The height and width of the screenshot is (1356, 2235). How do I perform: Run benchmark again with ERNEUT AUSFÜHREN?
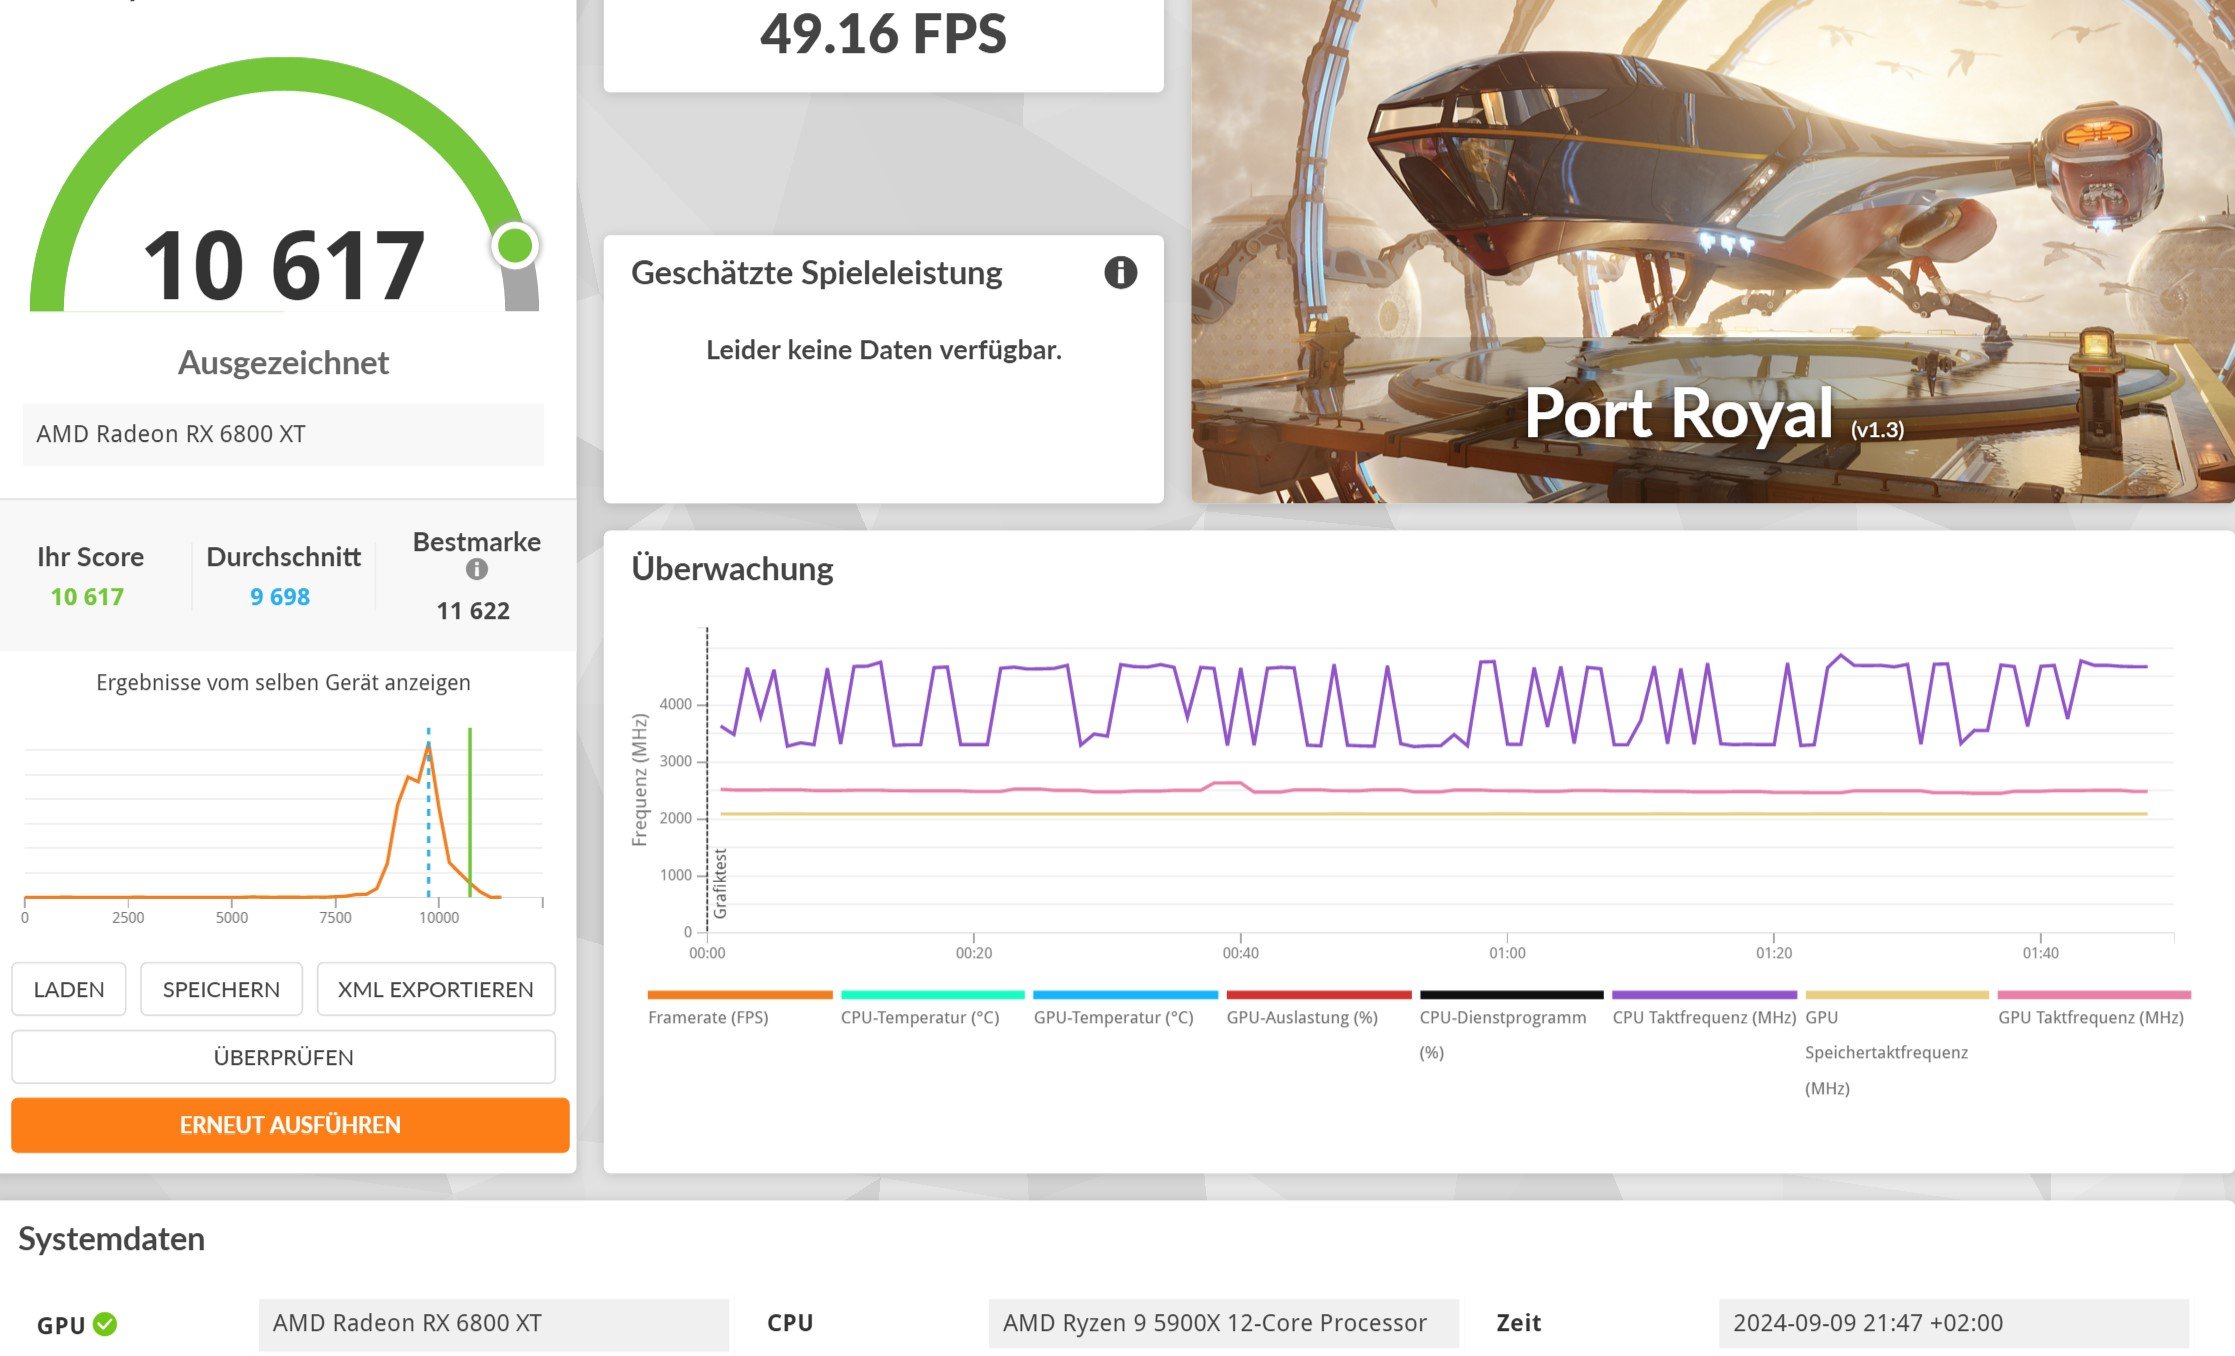(290, 1125)
